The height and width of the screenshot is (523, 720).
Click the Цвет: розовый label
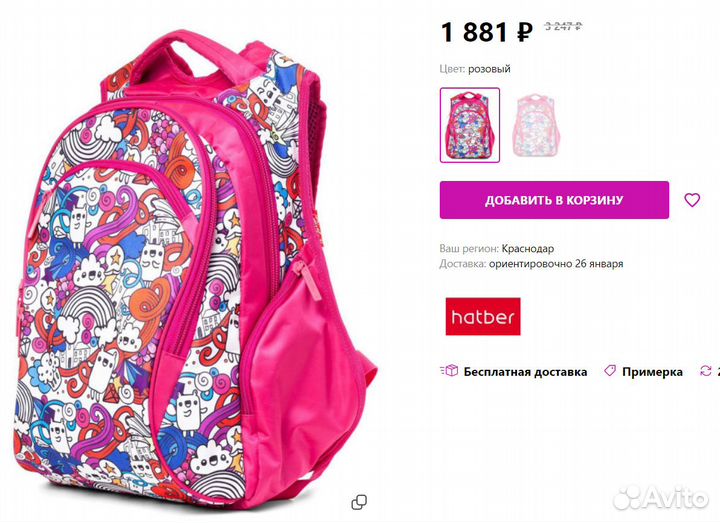click(x=475, y=69)
